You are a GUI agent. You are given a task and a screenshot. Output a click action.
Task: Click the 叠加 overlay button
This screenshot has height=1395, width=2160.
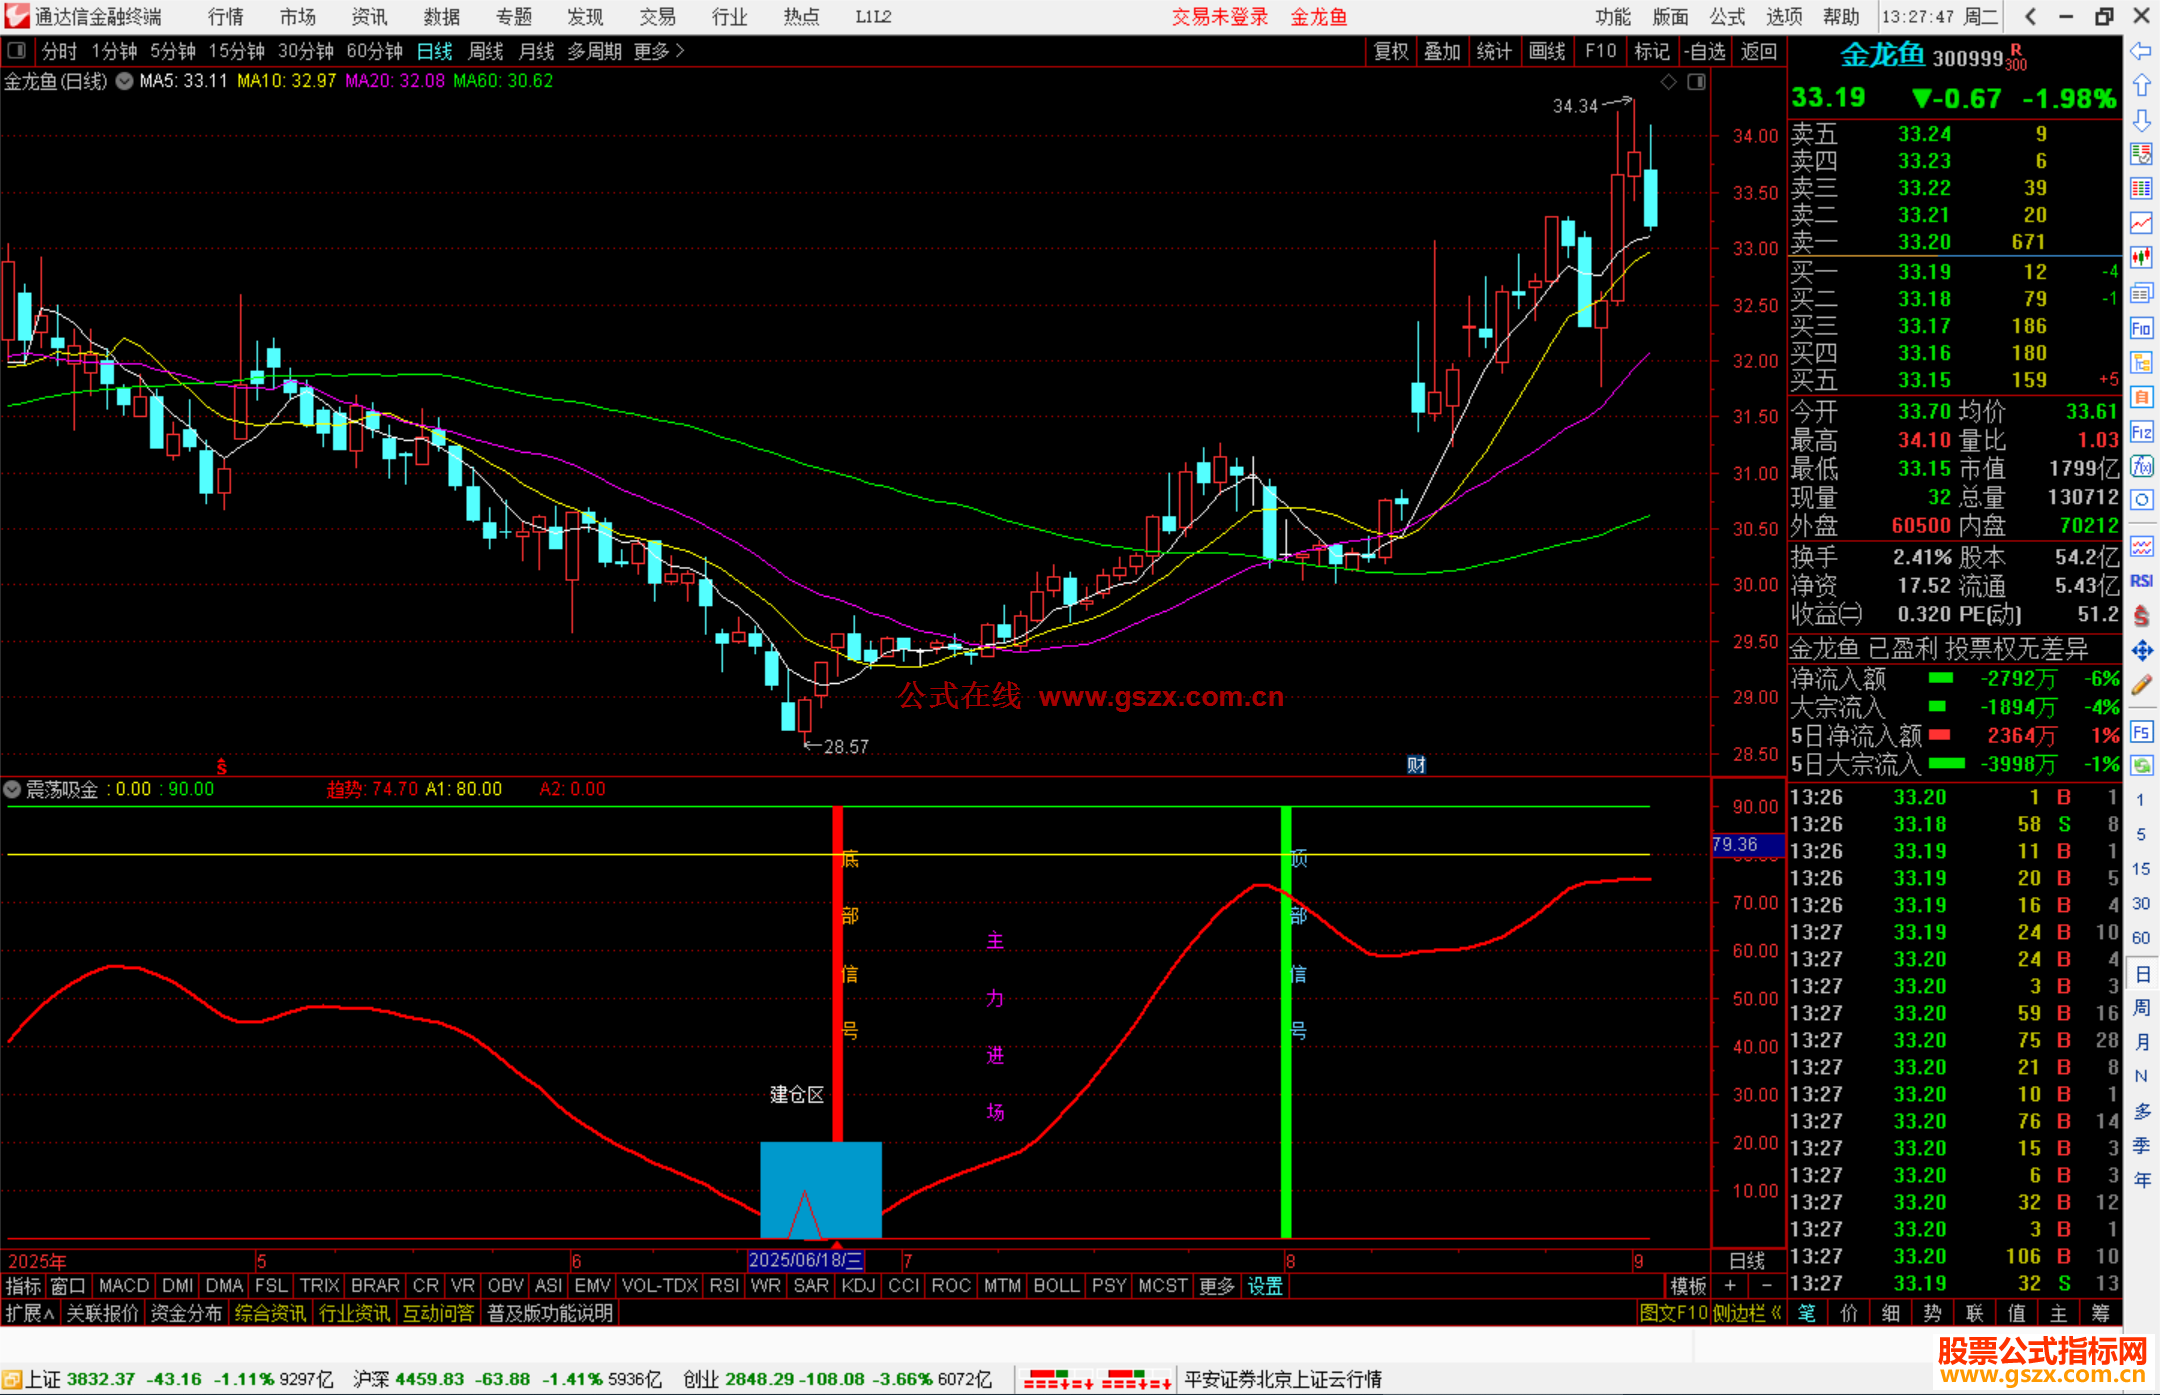[x=1443, y=51]
